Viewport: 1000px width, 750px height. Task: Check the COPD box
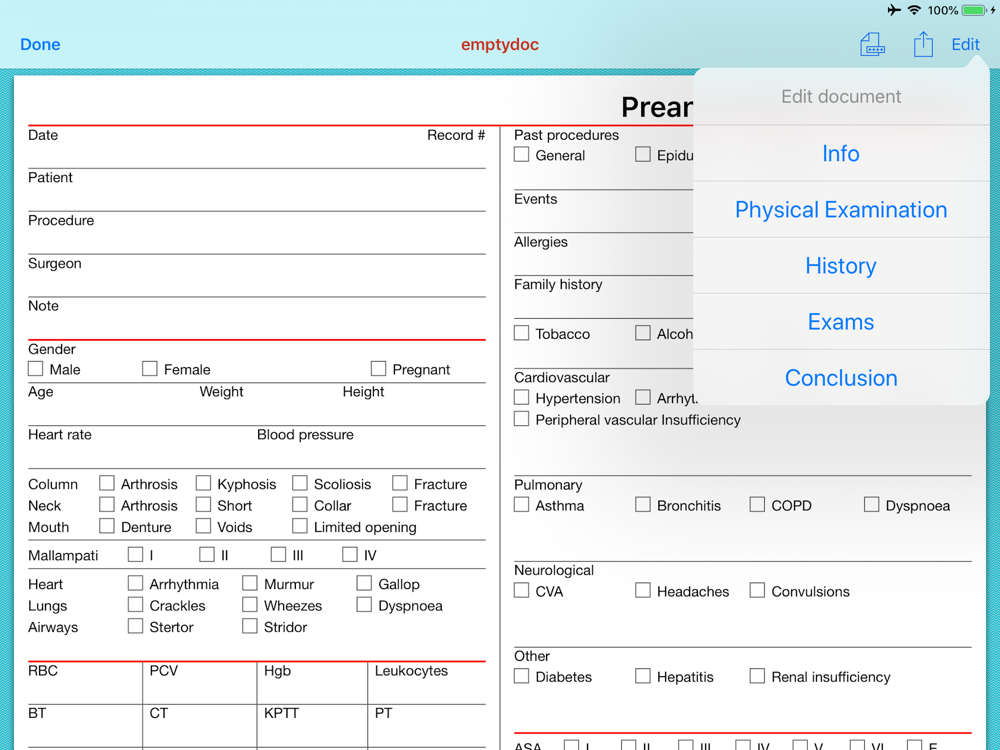pyautogui.click(x=757, y=504)
